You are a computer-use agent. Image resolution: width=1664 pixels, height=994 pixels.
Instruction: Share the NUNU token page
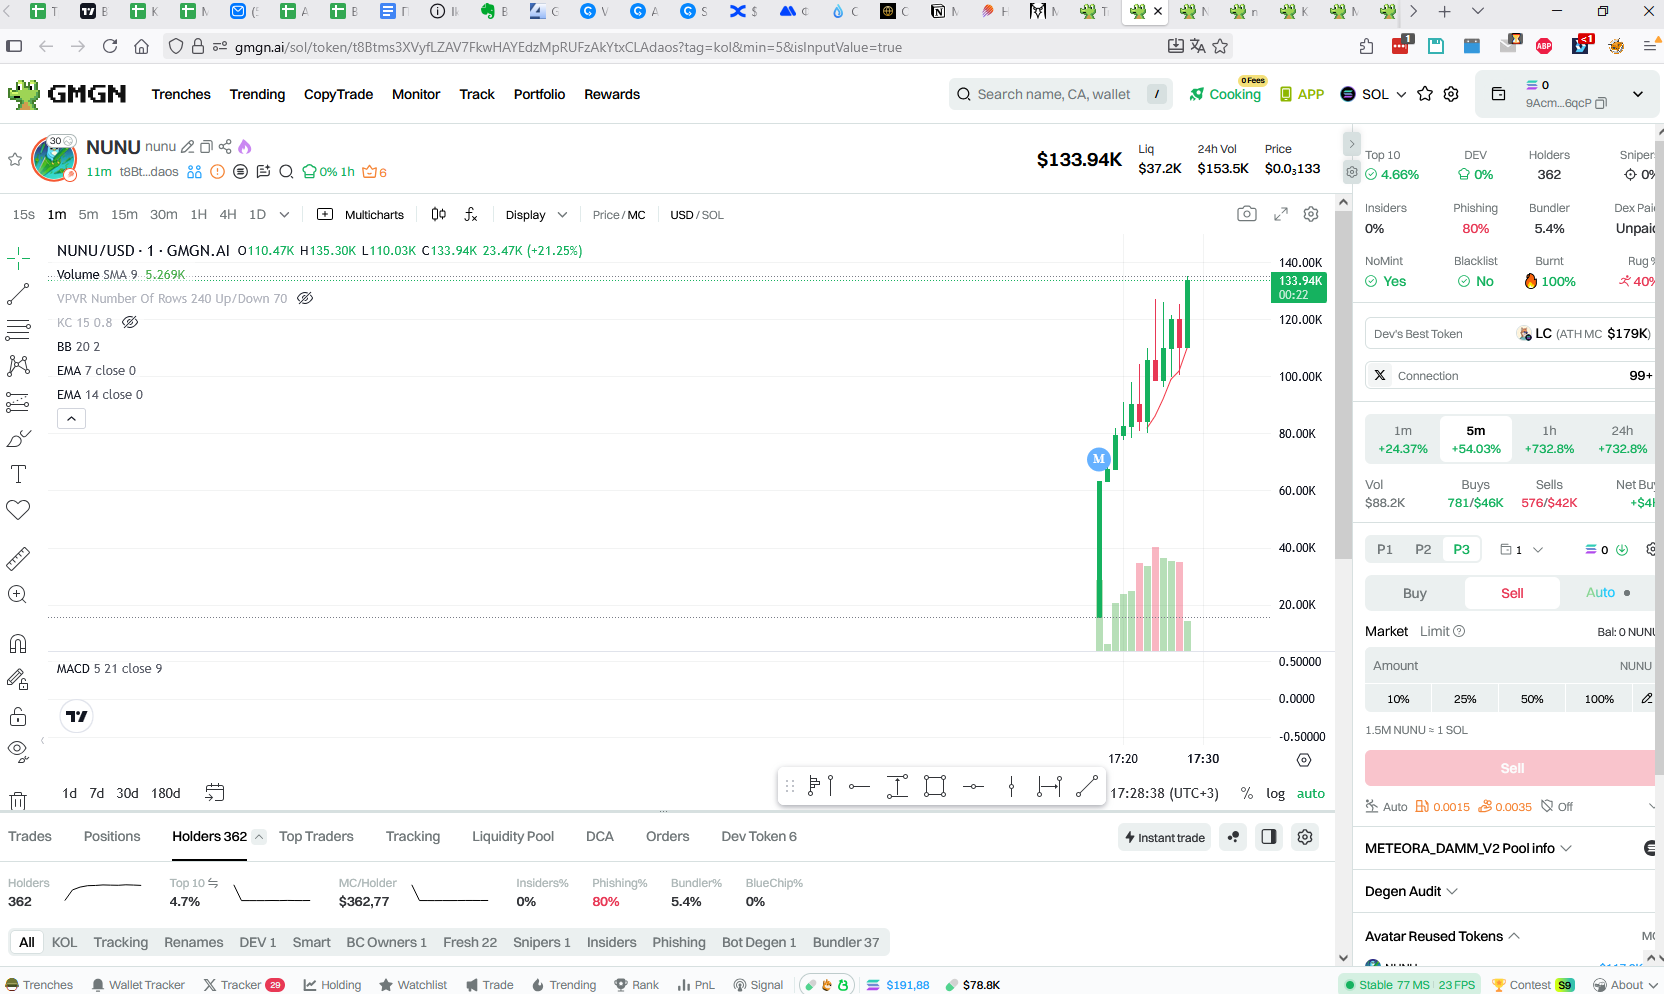coord(225,147)
